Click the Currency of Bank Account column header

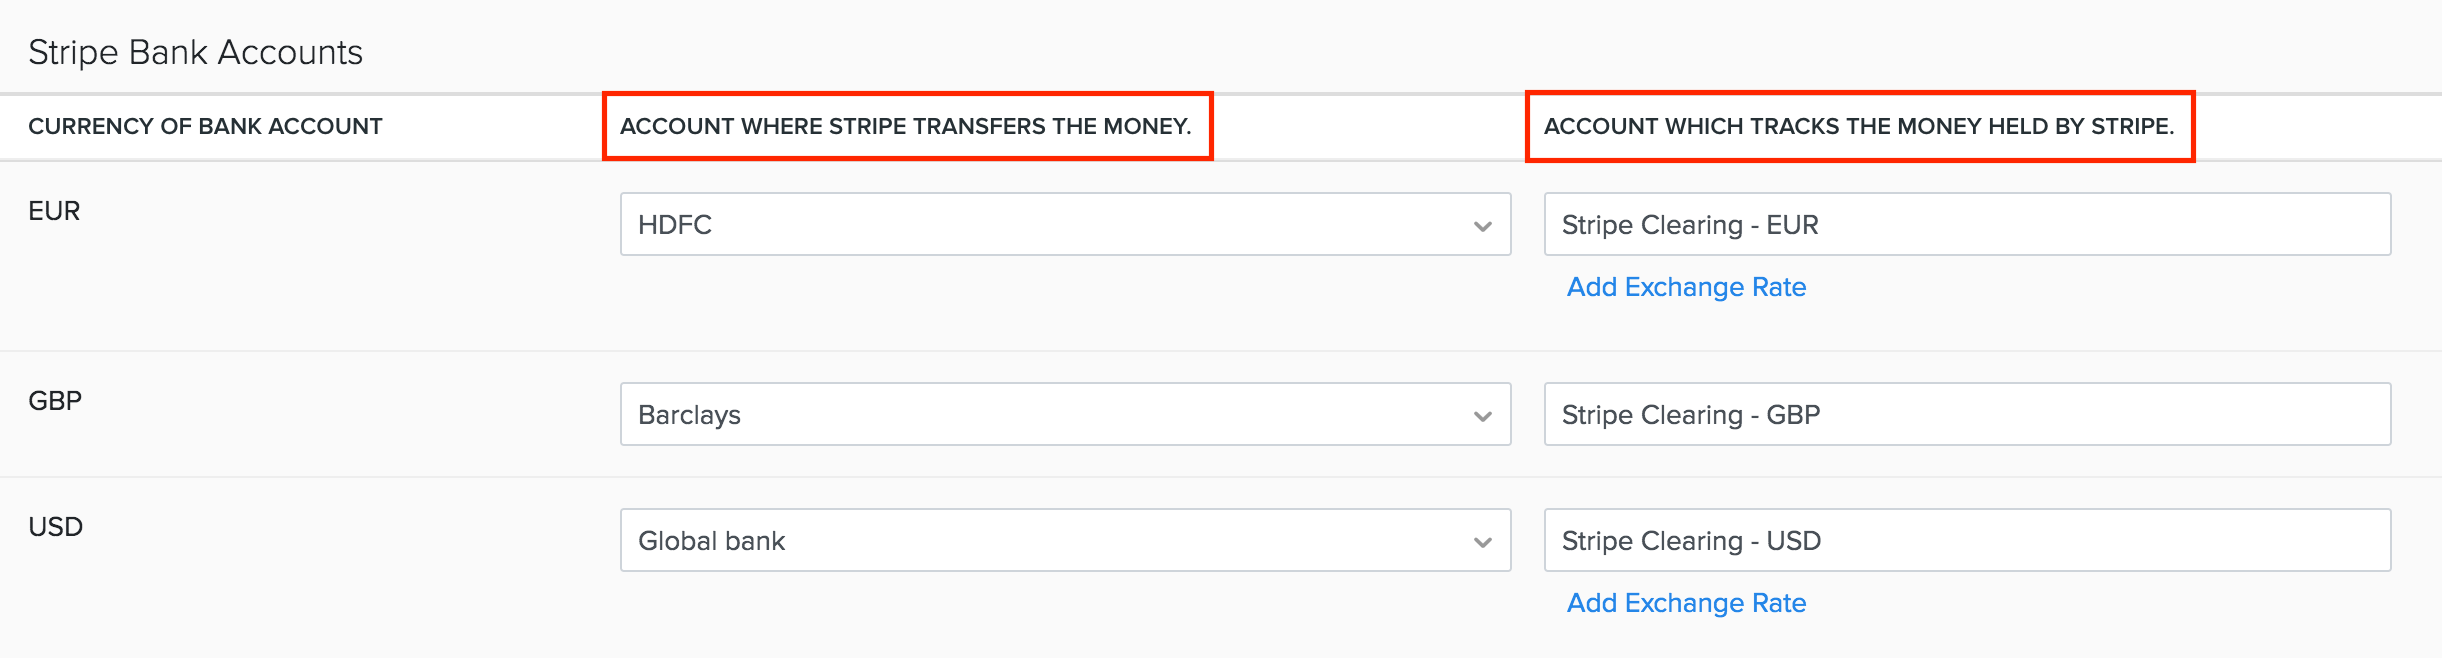205,126
